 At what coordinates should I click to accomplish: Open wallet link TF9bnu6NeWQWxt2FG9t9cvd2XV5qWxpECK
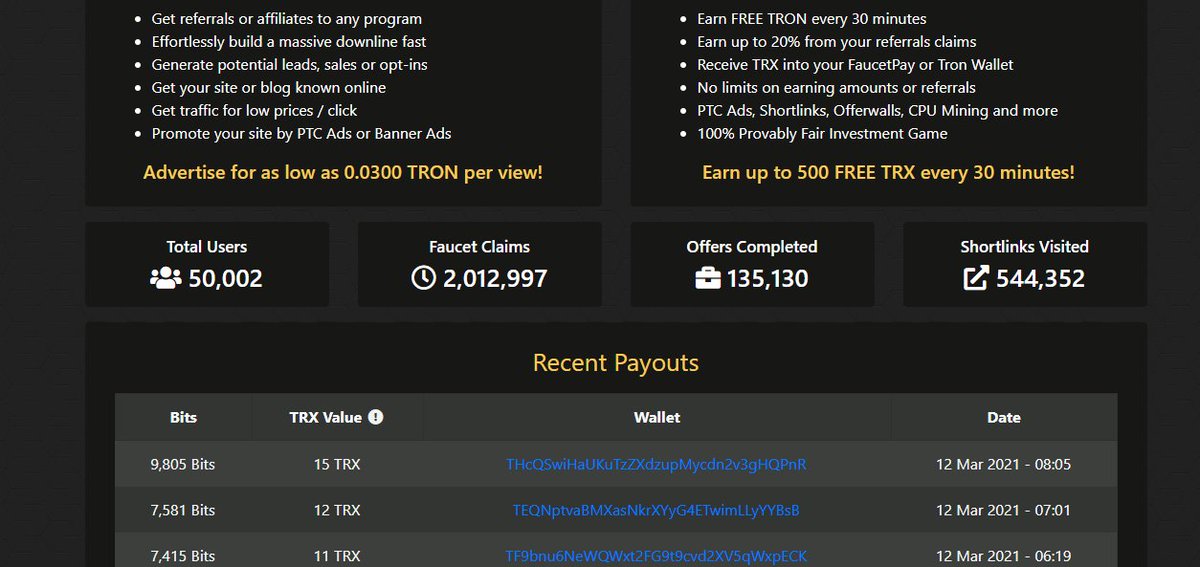(656, 556)
